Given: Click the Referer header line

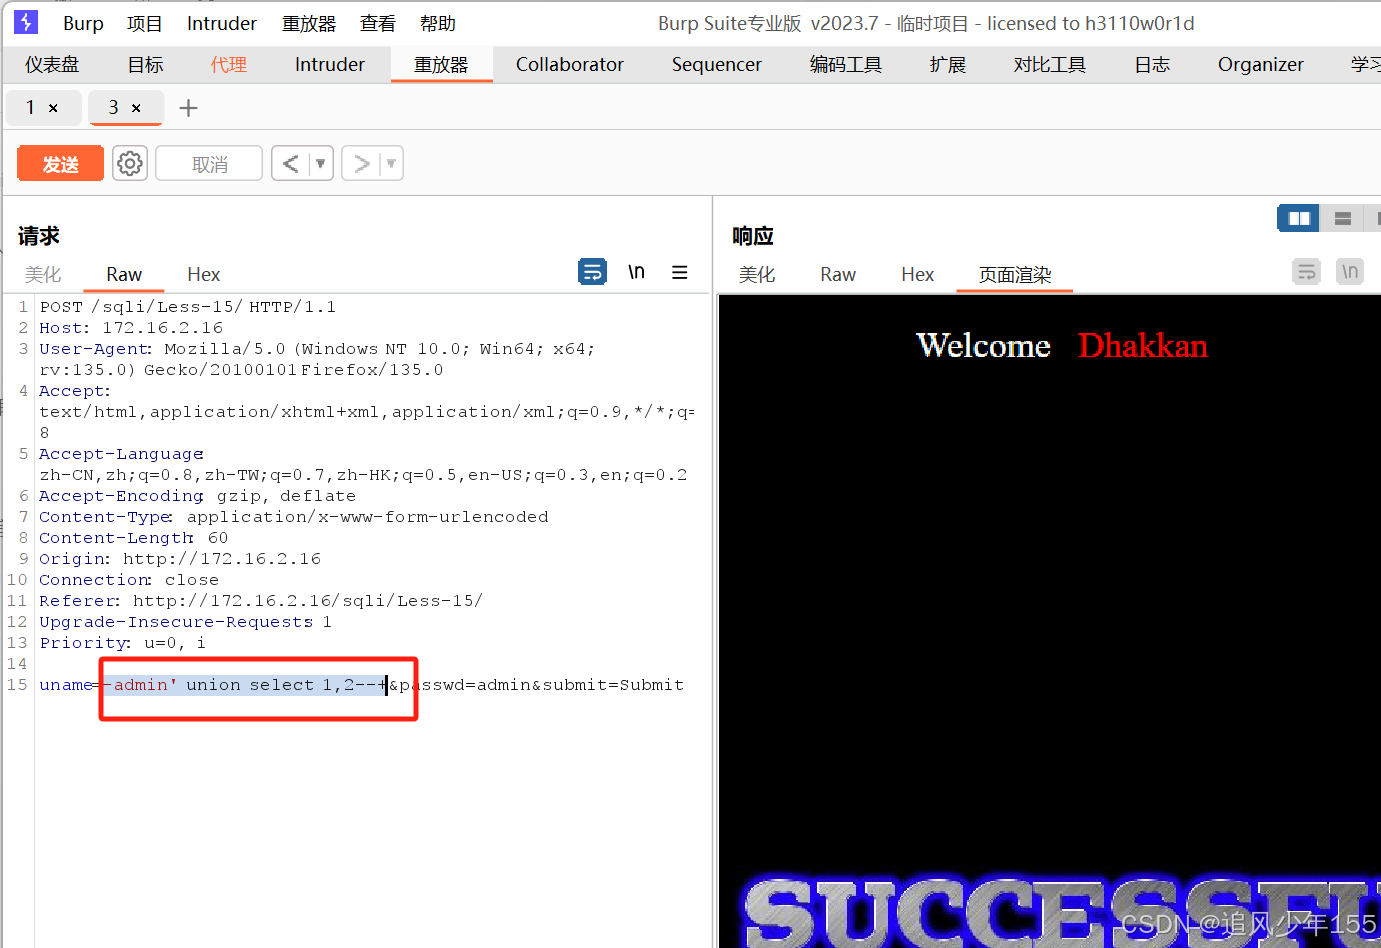Looking at the screenshot, I should (261, 601).
